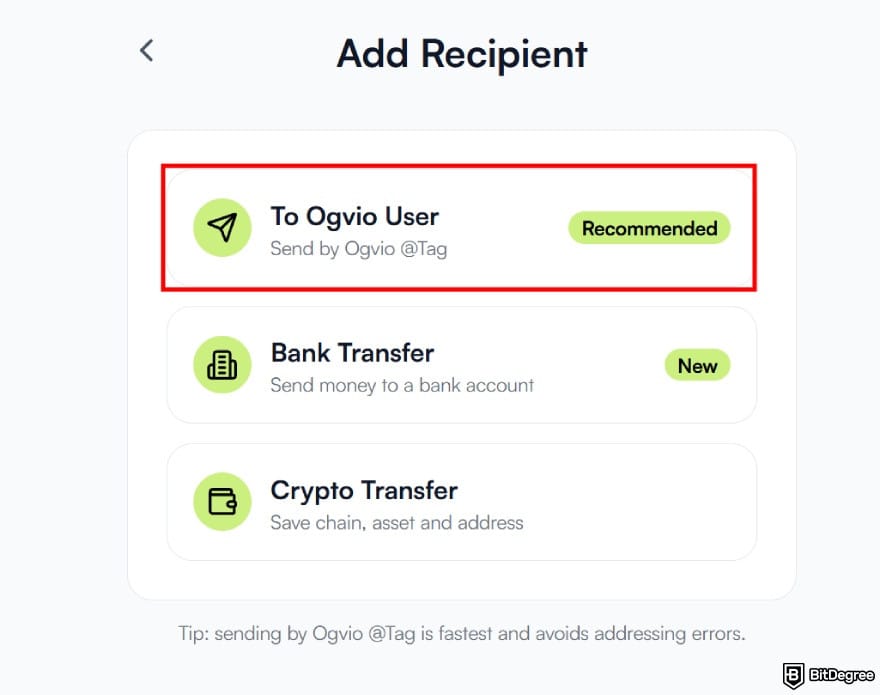The width and height of the screenshot is (880, 695).
Task: Click the Recommended badge
Action: [648, 228]
